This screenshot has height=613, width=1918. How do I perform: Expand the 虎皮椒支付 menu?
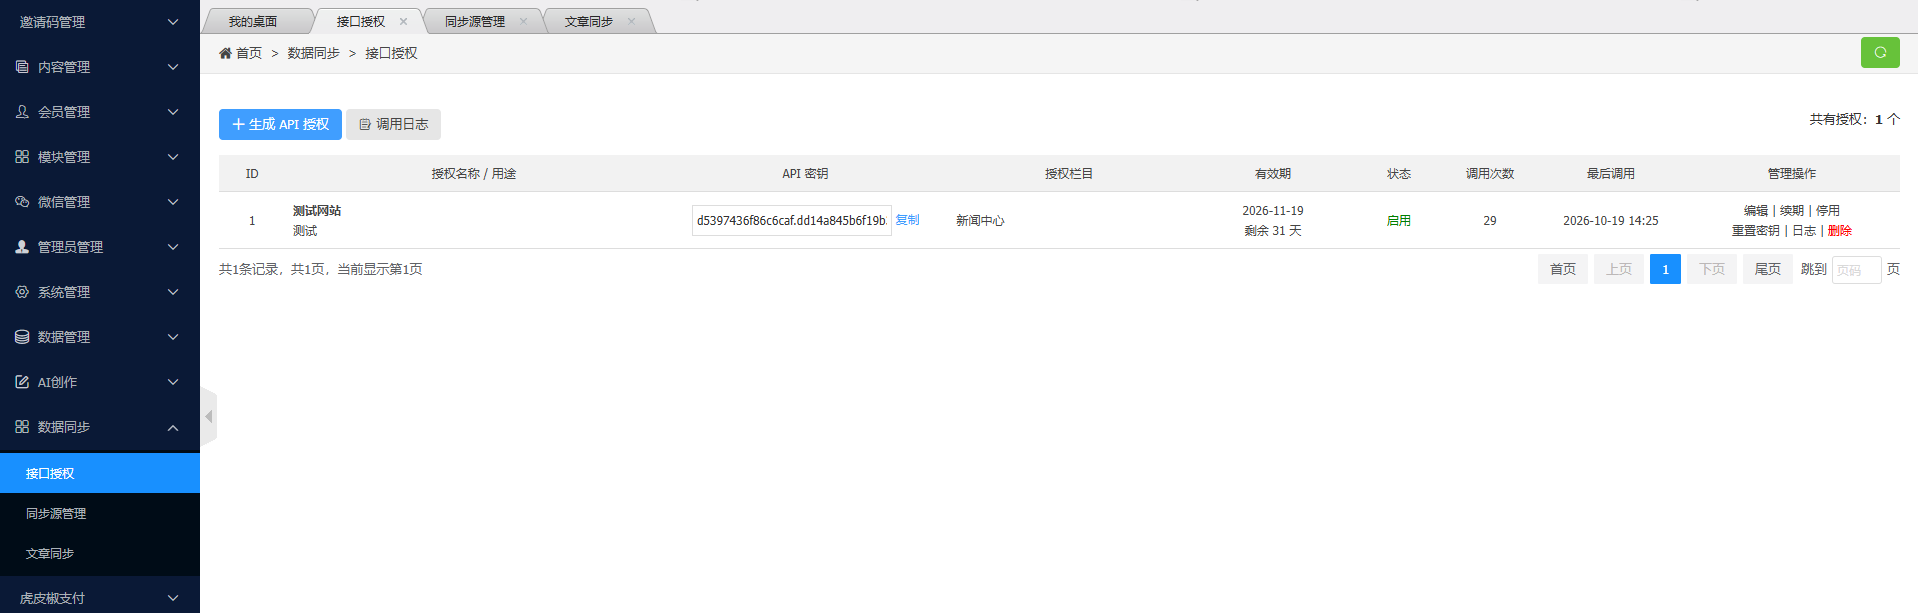tap(100, 596)
